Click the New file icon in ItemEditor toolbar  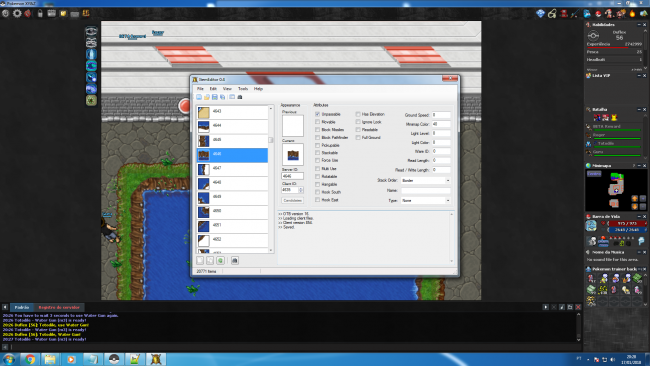coord(199,97)
